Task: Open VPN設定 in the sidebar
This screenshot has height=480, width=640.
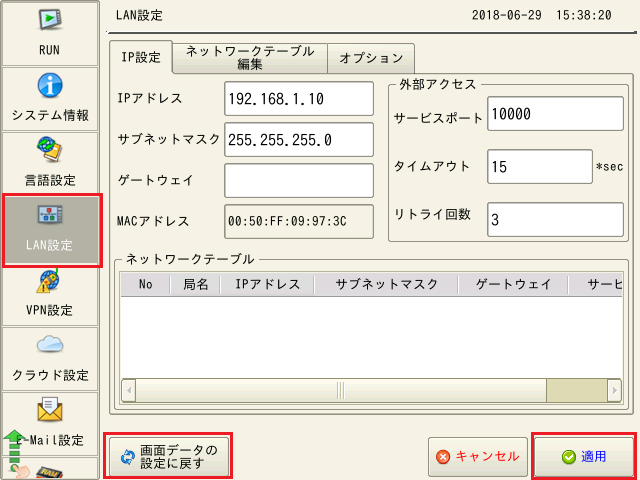Action: 52,293
